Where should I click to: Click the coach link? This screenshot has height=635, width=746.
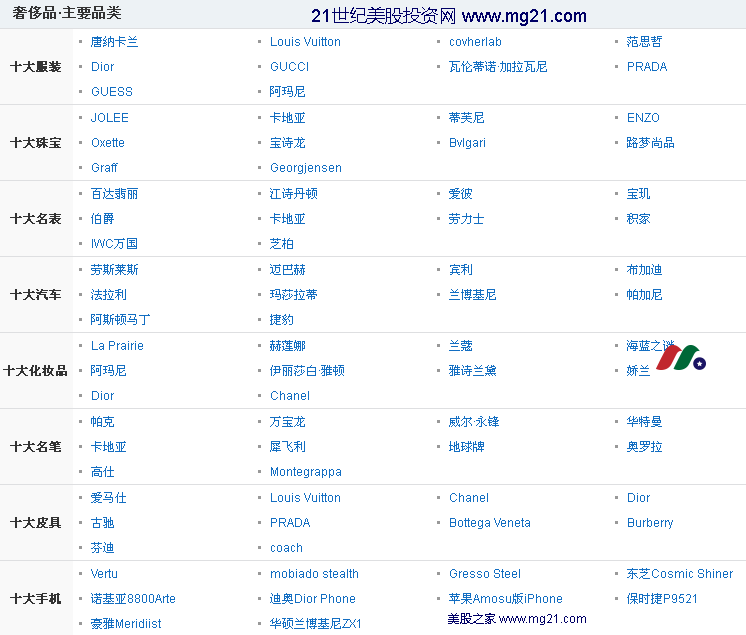pyautogui.click(x=286, y=548)
